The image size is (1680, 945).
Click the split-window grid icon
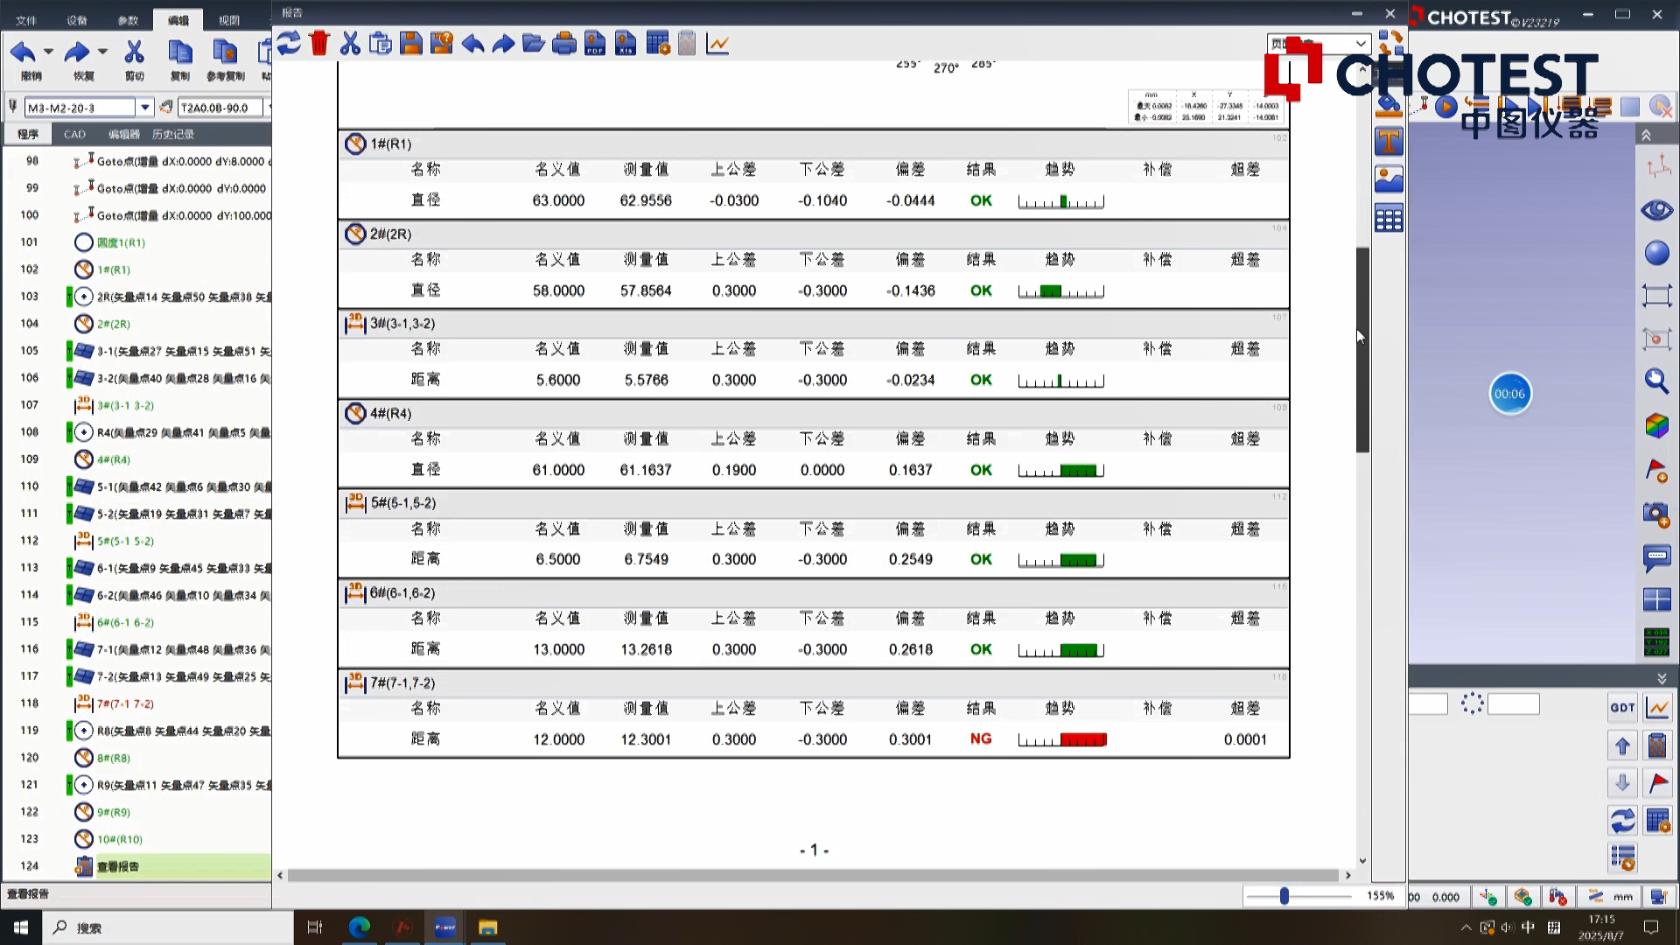(x=1657, y=600)
